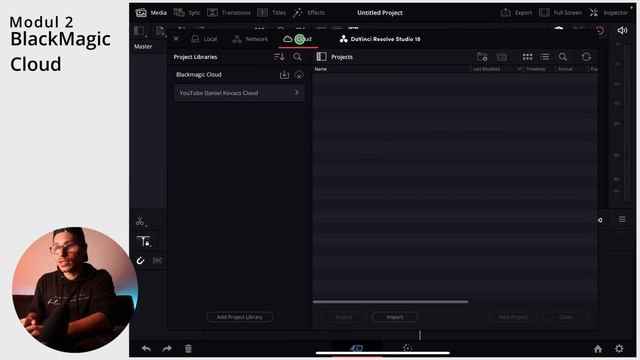Image resolution: width=640 pixels, height=360 pixels.
Task: Toggle the project libraries sidebar
Action: [321, 57]
